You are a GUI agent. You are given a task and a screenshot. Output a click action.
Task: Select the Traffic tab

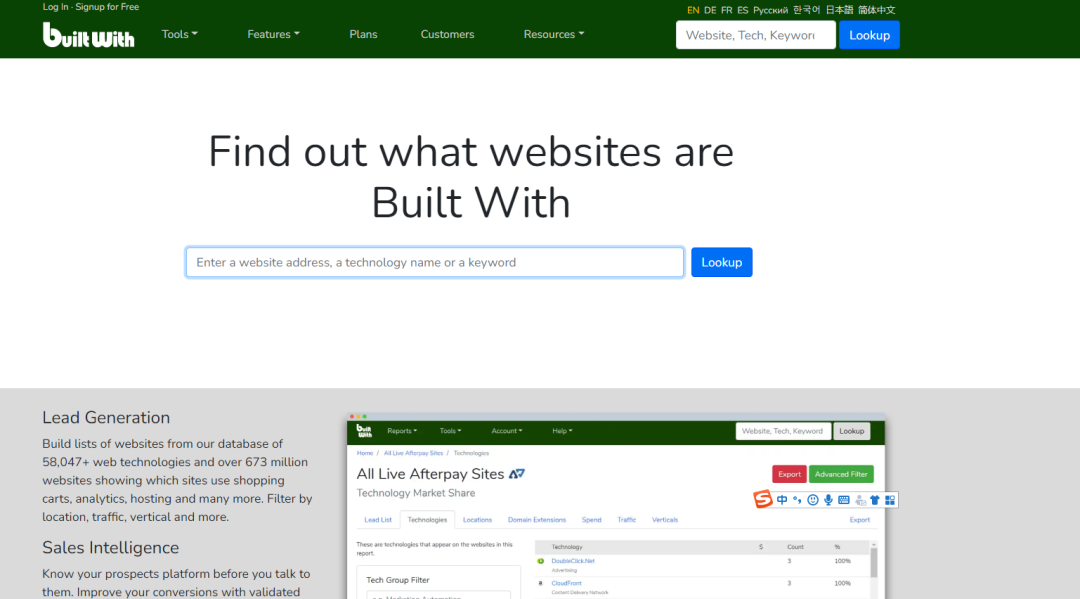627,519
